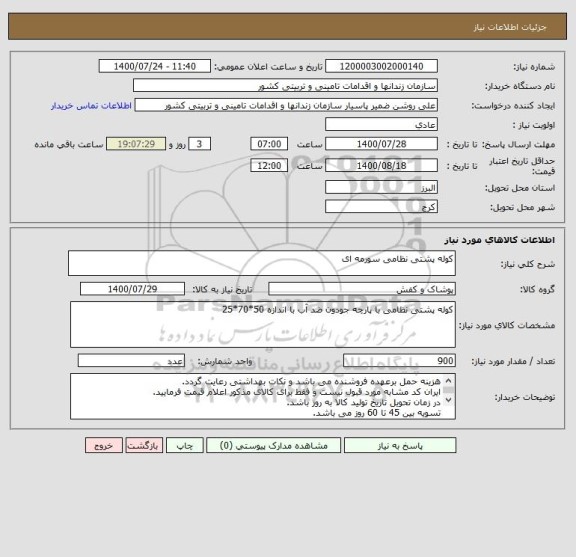
Task: Click the اولویت نیاز label
Action: 534,125
